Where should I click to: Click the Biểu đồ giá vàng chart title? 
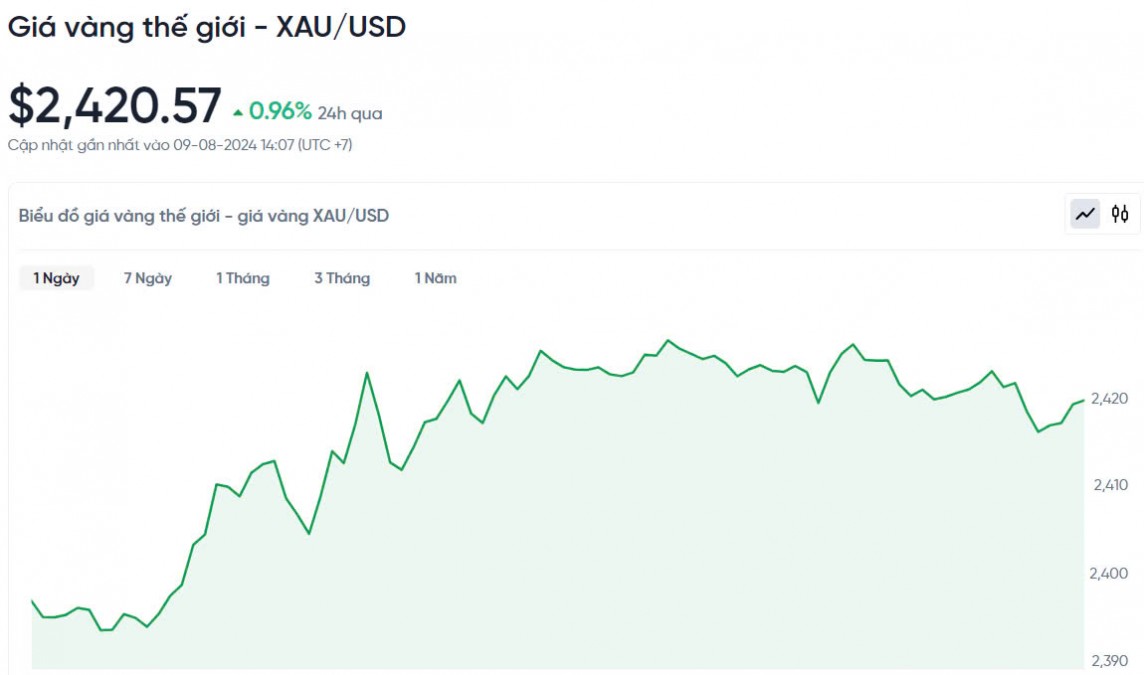204,215
